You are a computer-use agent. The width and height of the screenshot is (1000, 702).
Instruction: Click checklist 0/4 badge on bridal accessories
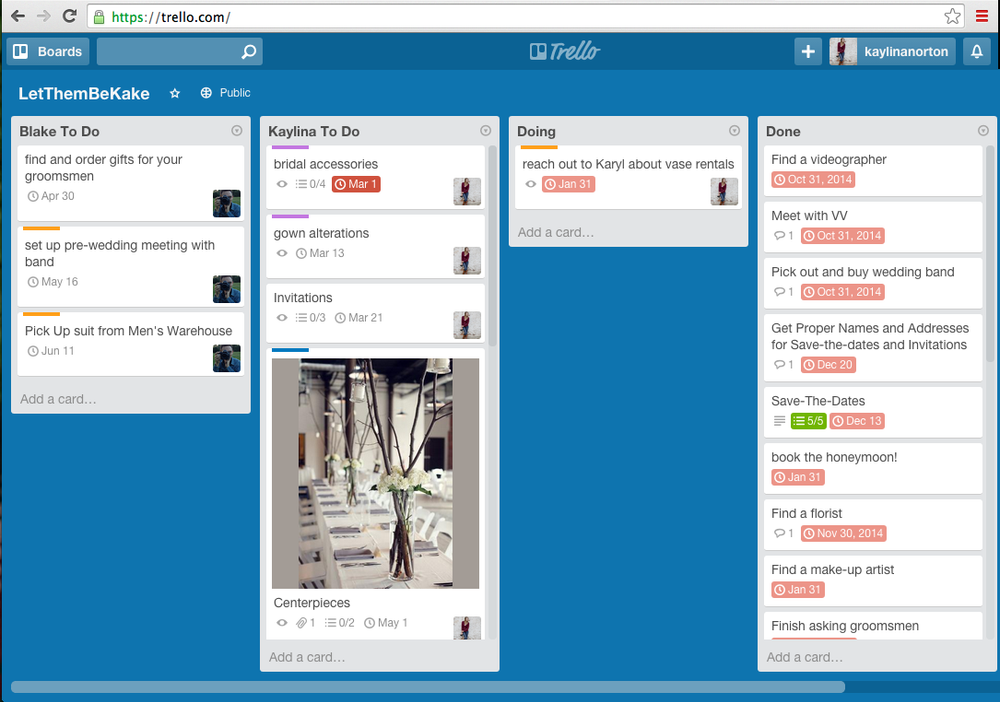click(311, 184)
